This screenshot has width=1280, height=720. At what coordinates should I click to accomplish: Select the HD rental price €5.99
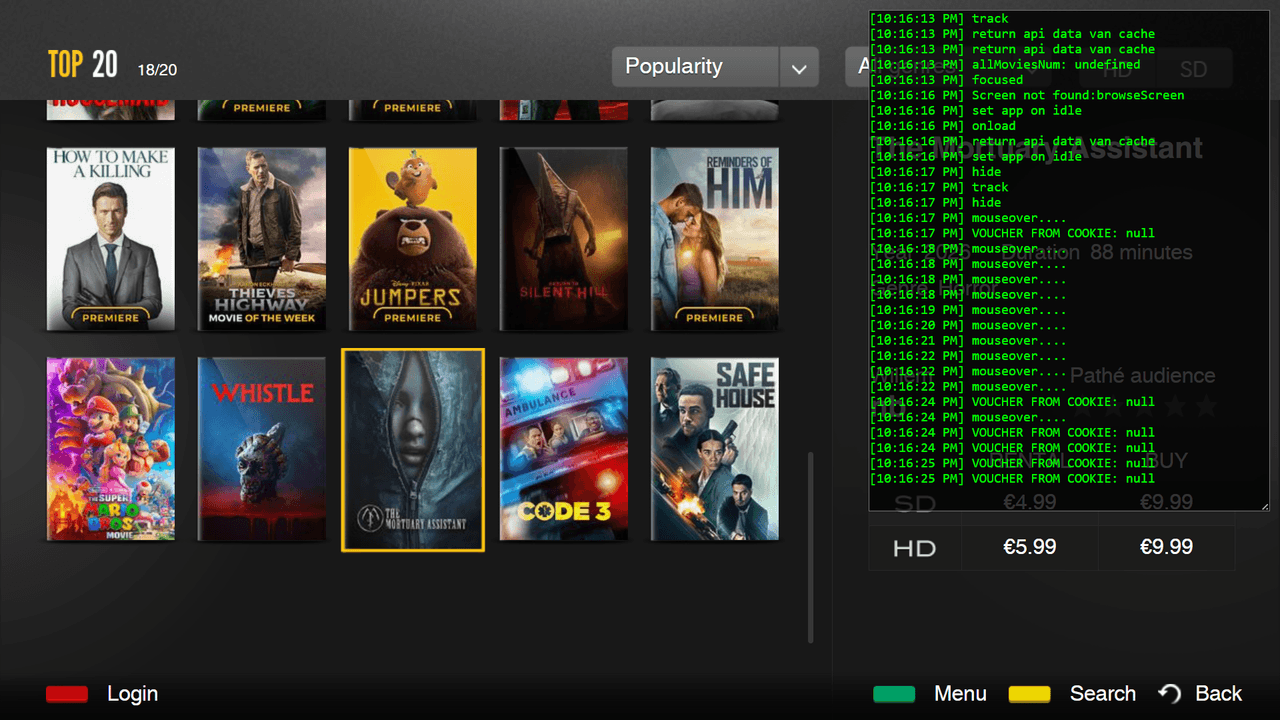point(1030,547)
